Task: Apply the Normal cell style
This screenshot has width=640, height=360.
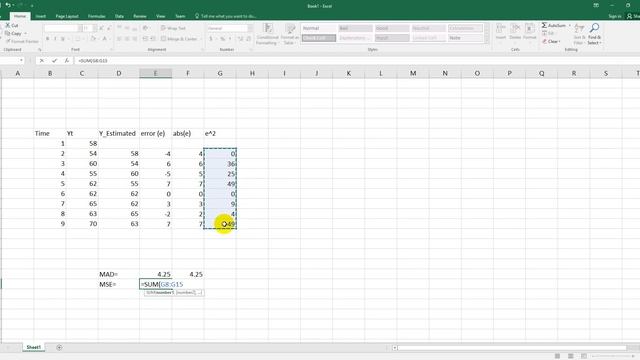Action: tap(318, 28)
